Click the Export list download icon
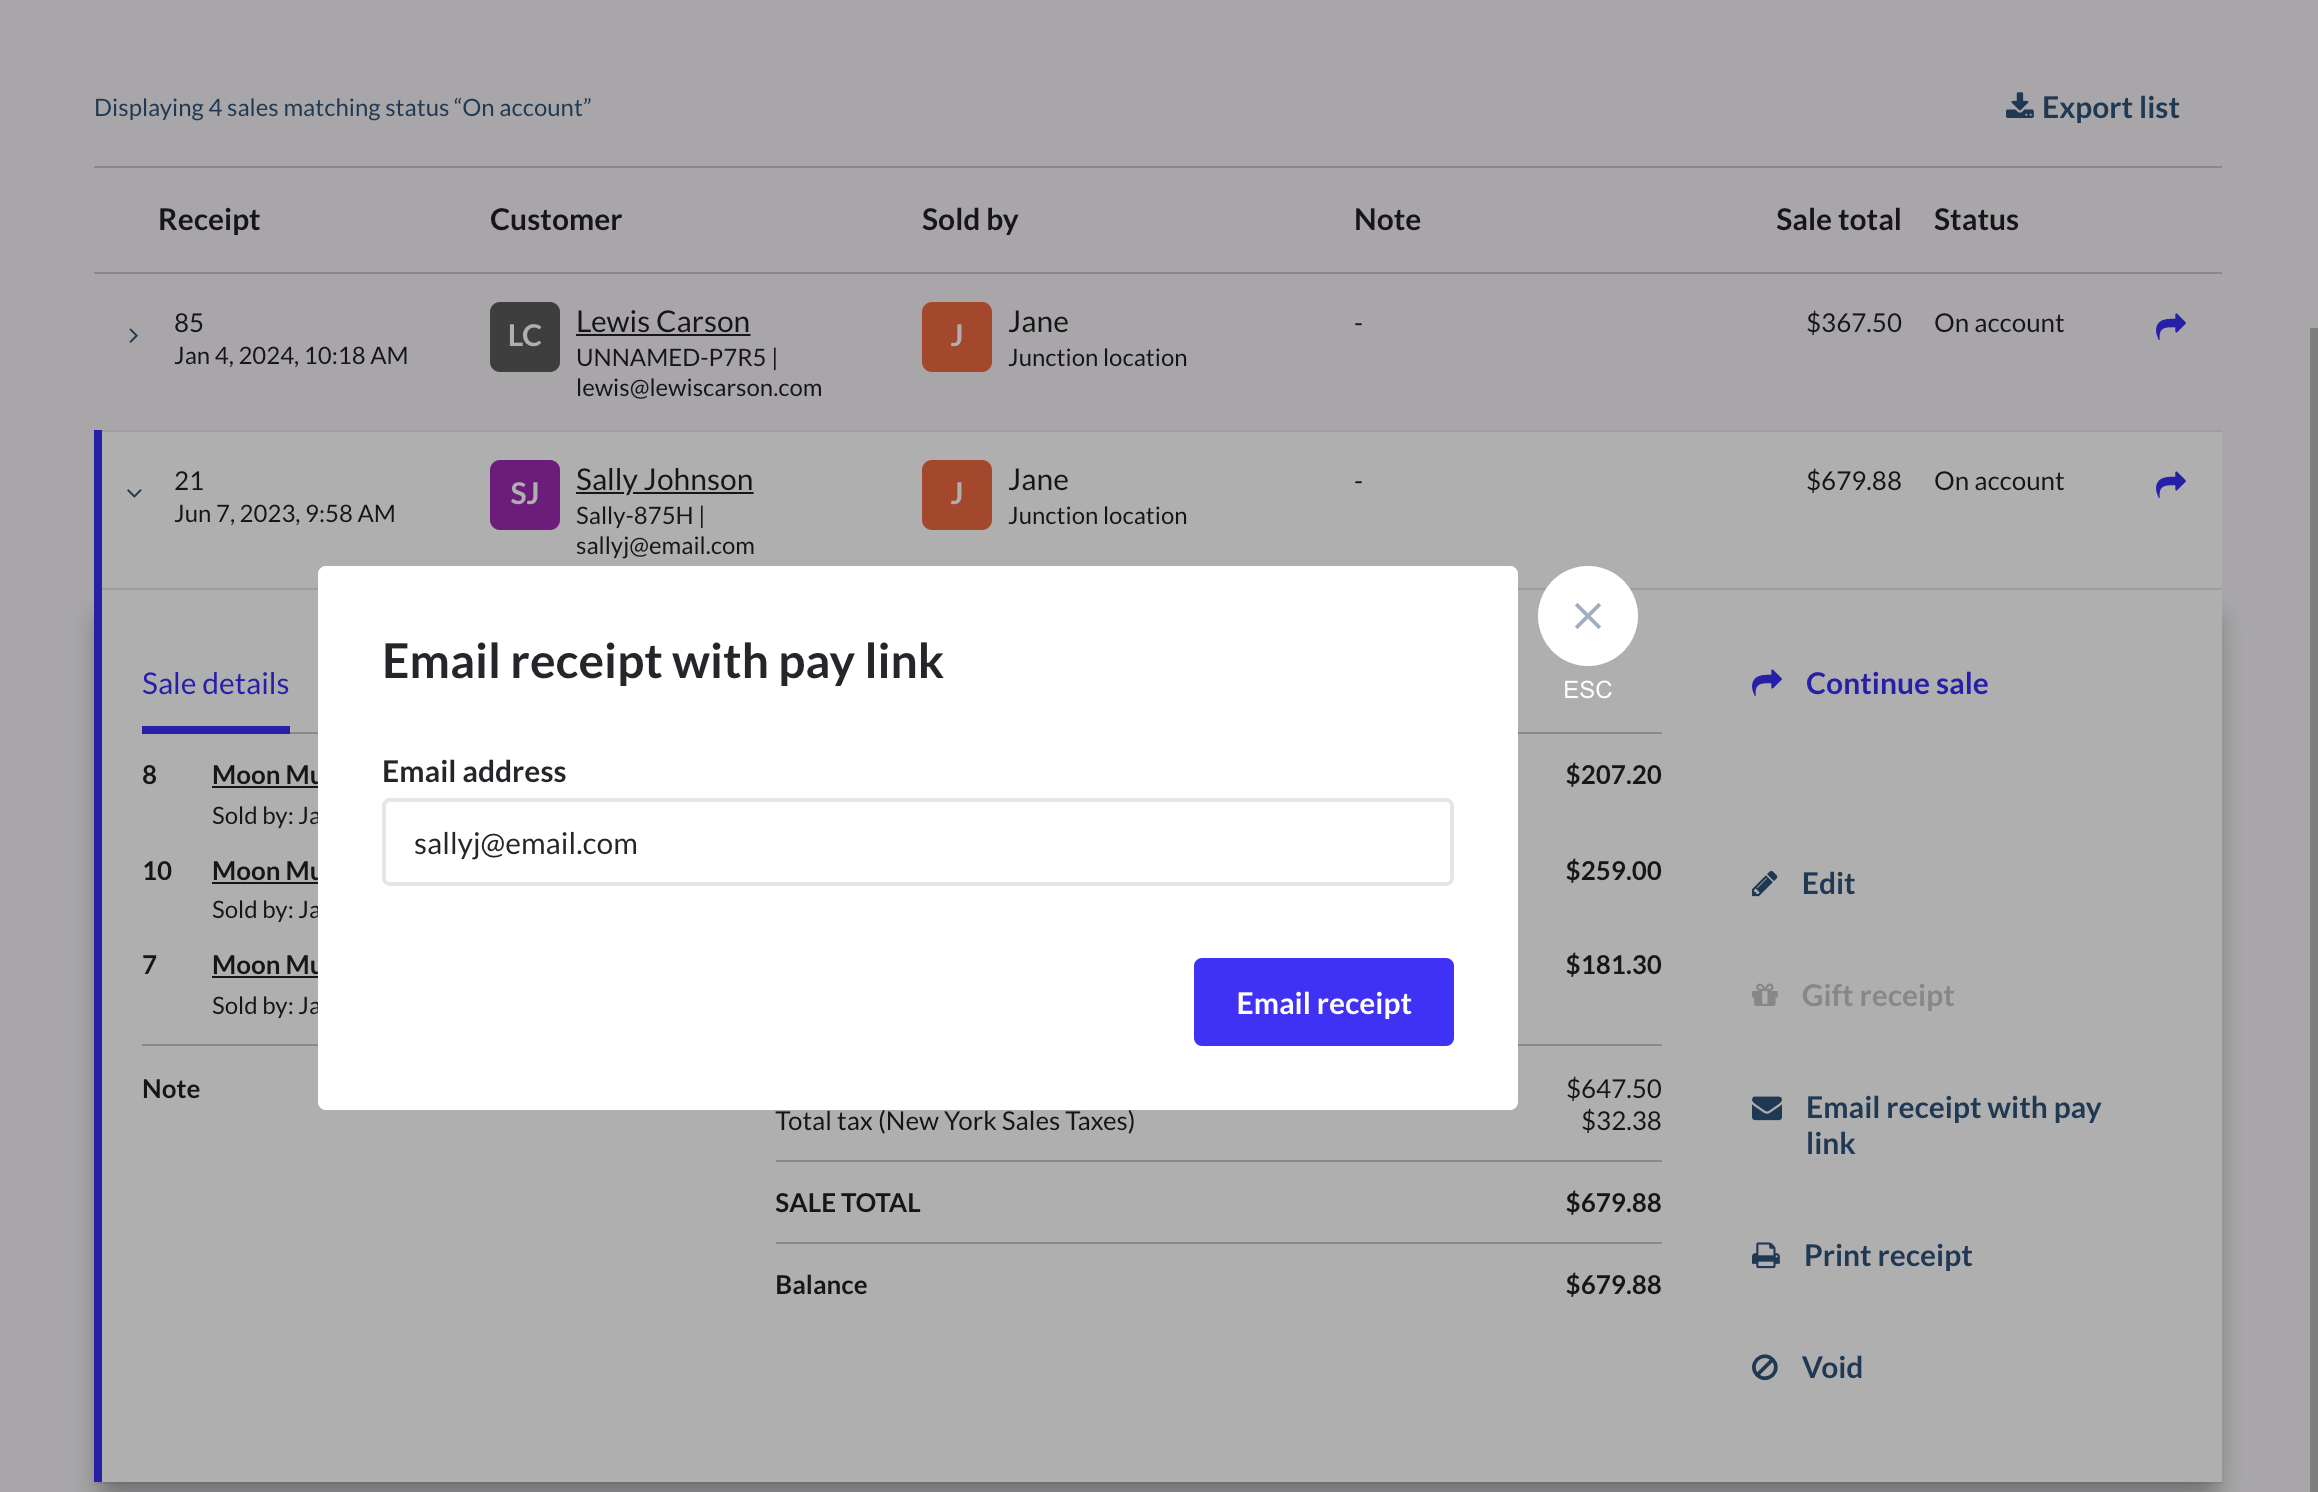 click(x=2019, y=106)
